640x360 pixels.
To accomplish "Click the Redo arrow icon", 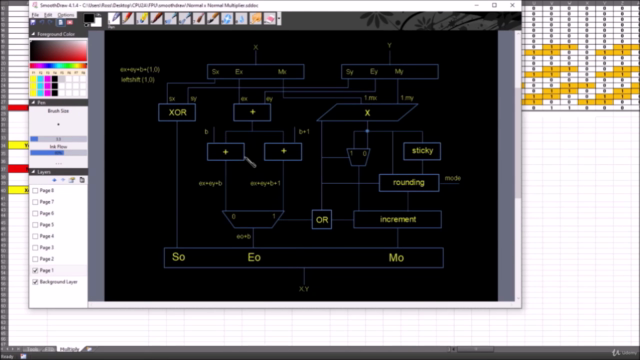I will [x=50, y=23].
